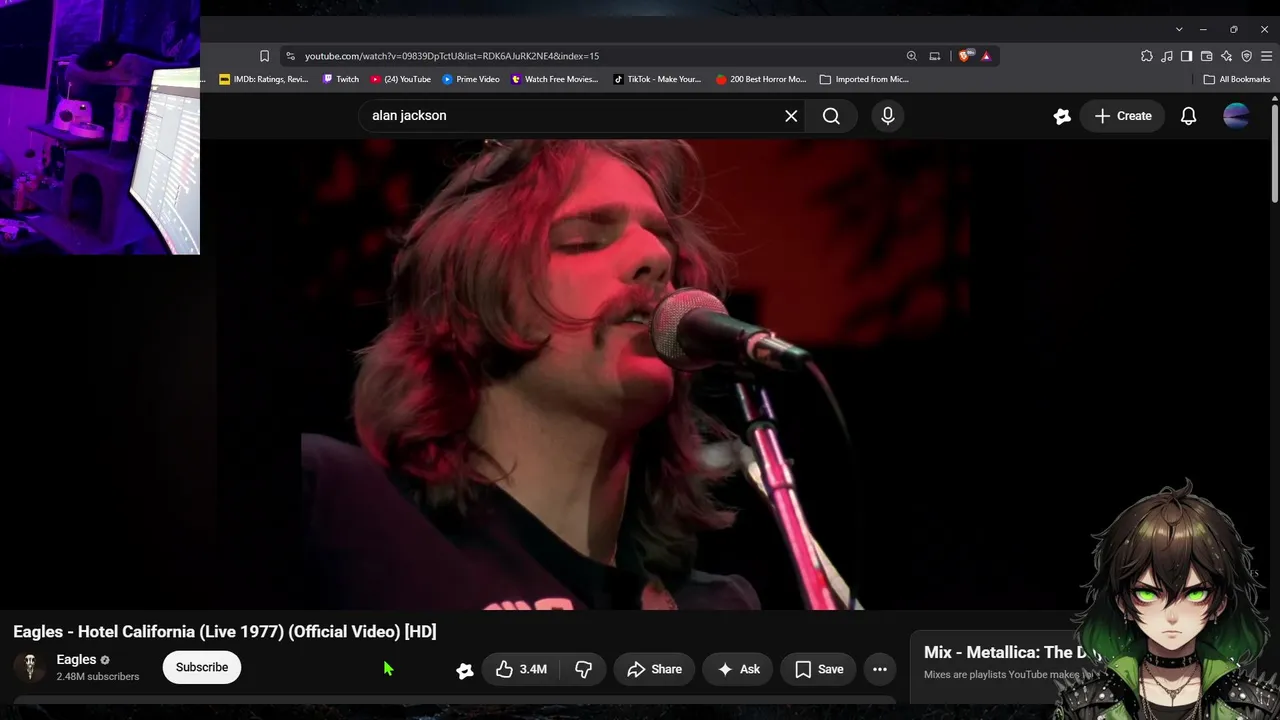Clear the YouTube search query
The image size is (1280, 720).
791,116
